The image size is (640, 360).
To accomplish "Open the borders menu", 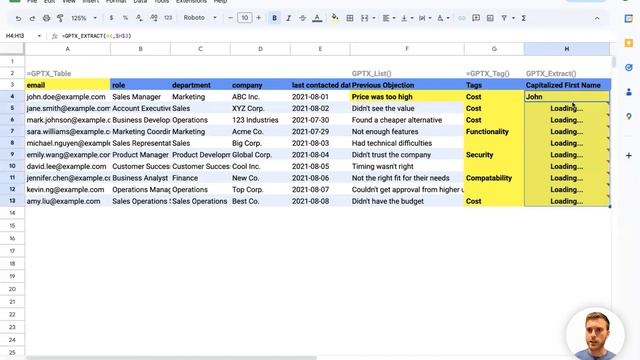I will [x=350, y=18].
